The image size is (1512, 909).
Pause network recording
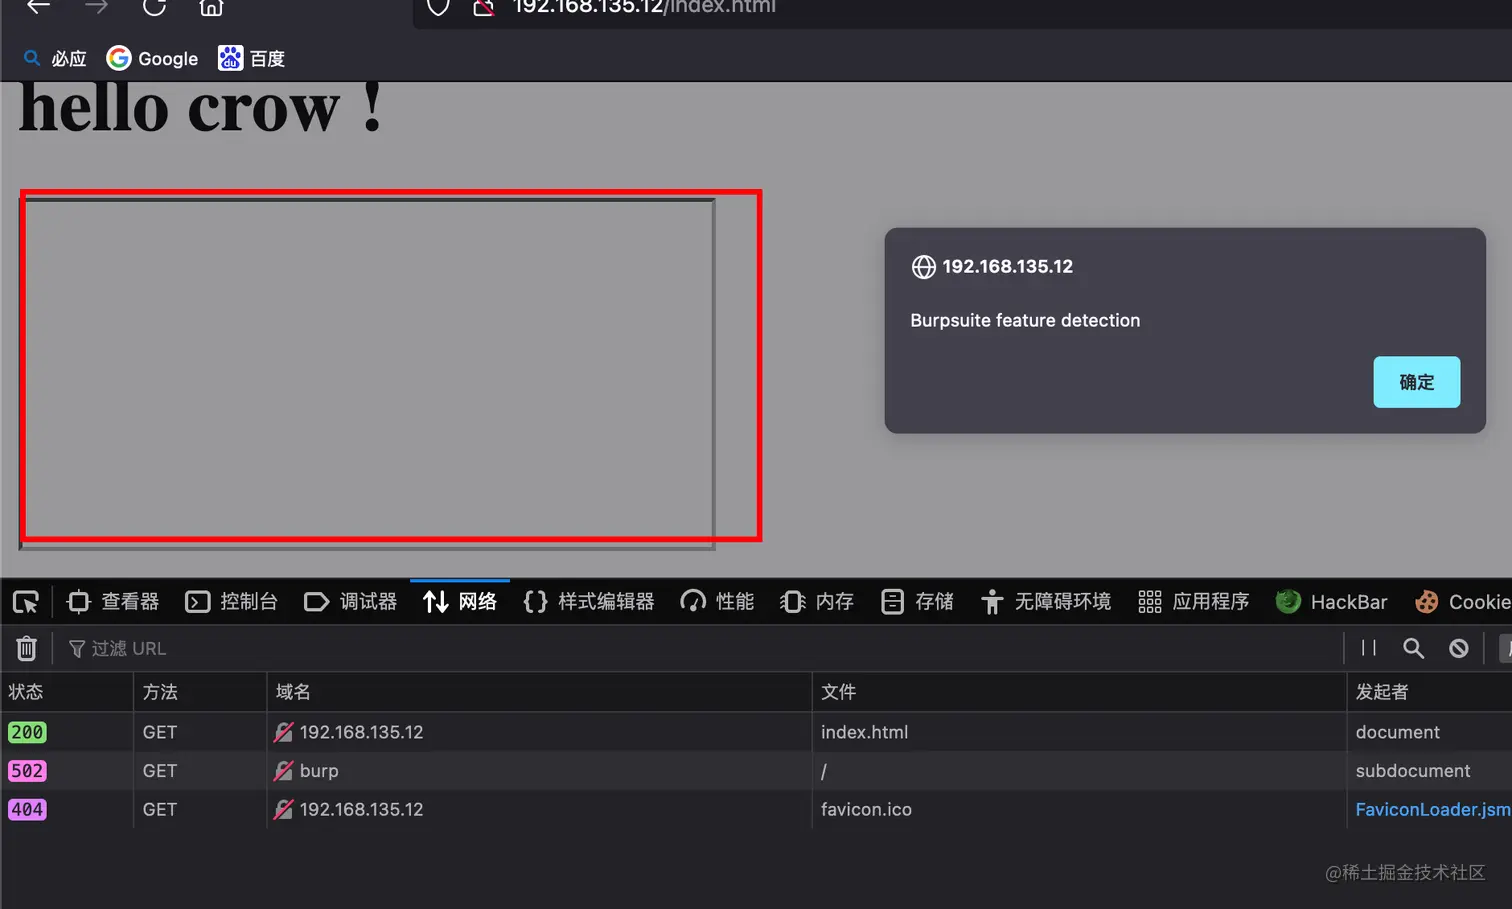1369,648
